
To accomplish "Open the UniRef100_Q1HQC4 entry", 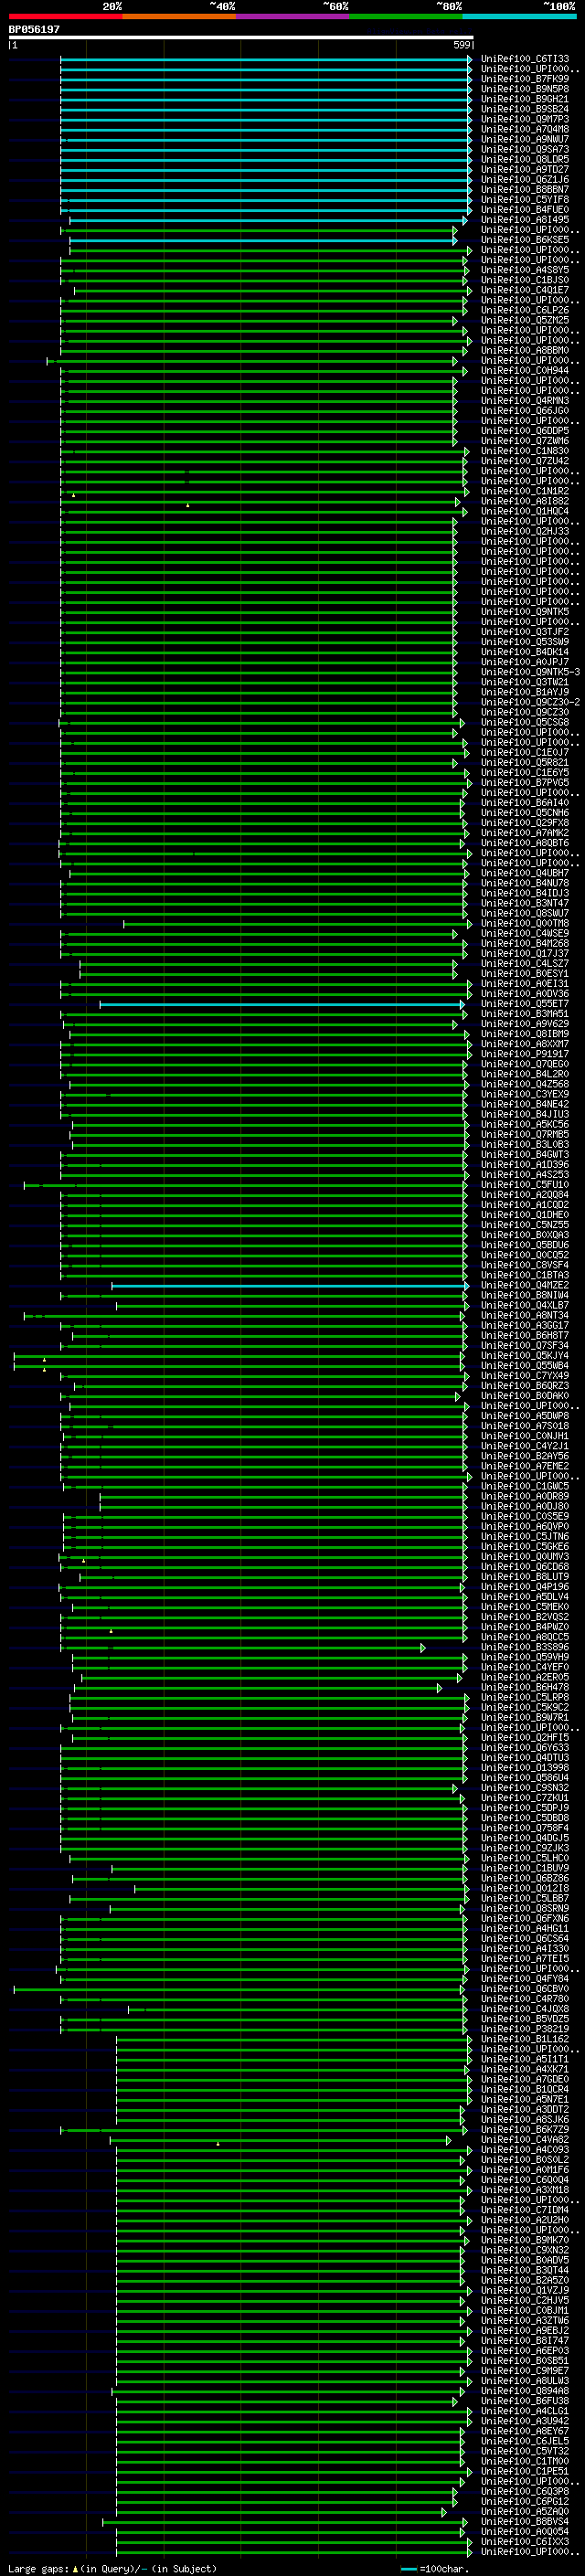I will pyautogui.click(x=525, y=511).
